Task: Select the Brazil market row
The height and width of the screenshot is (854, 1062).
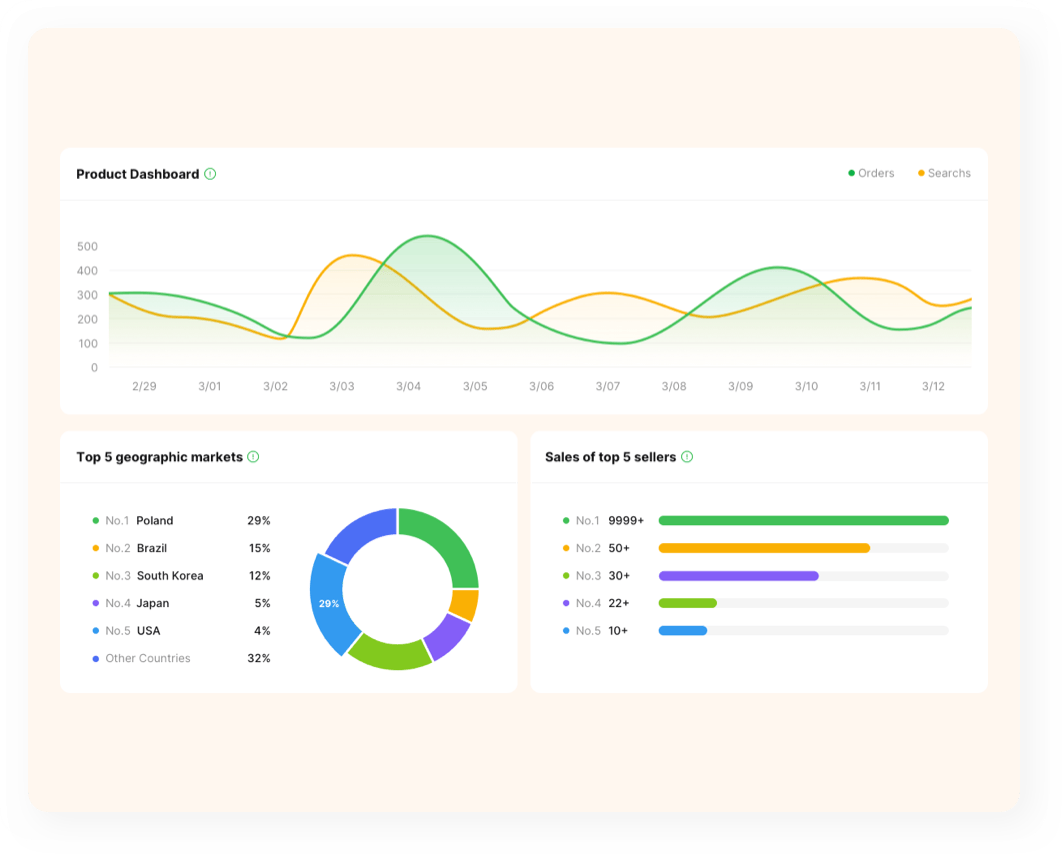Action: pos(181,548)
